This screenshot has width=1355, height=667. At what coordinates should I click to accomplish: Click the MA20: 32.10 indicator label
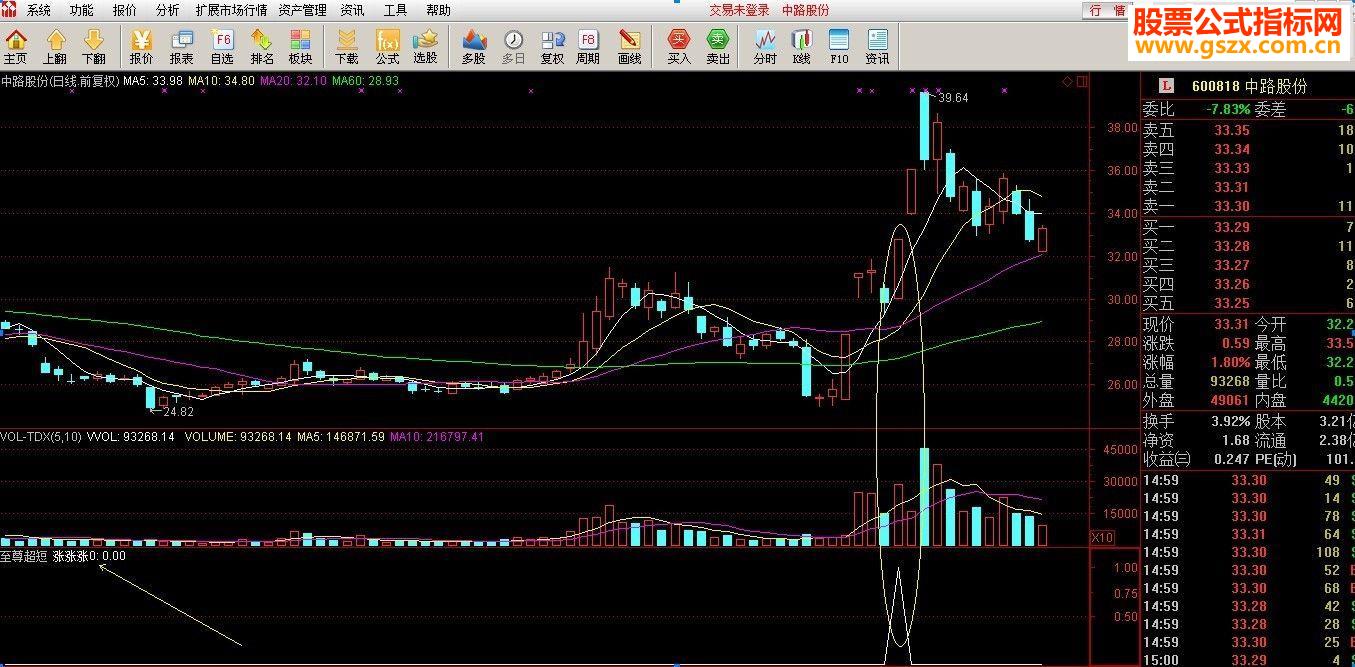(x=293, y=81)
